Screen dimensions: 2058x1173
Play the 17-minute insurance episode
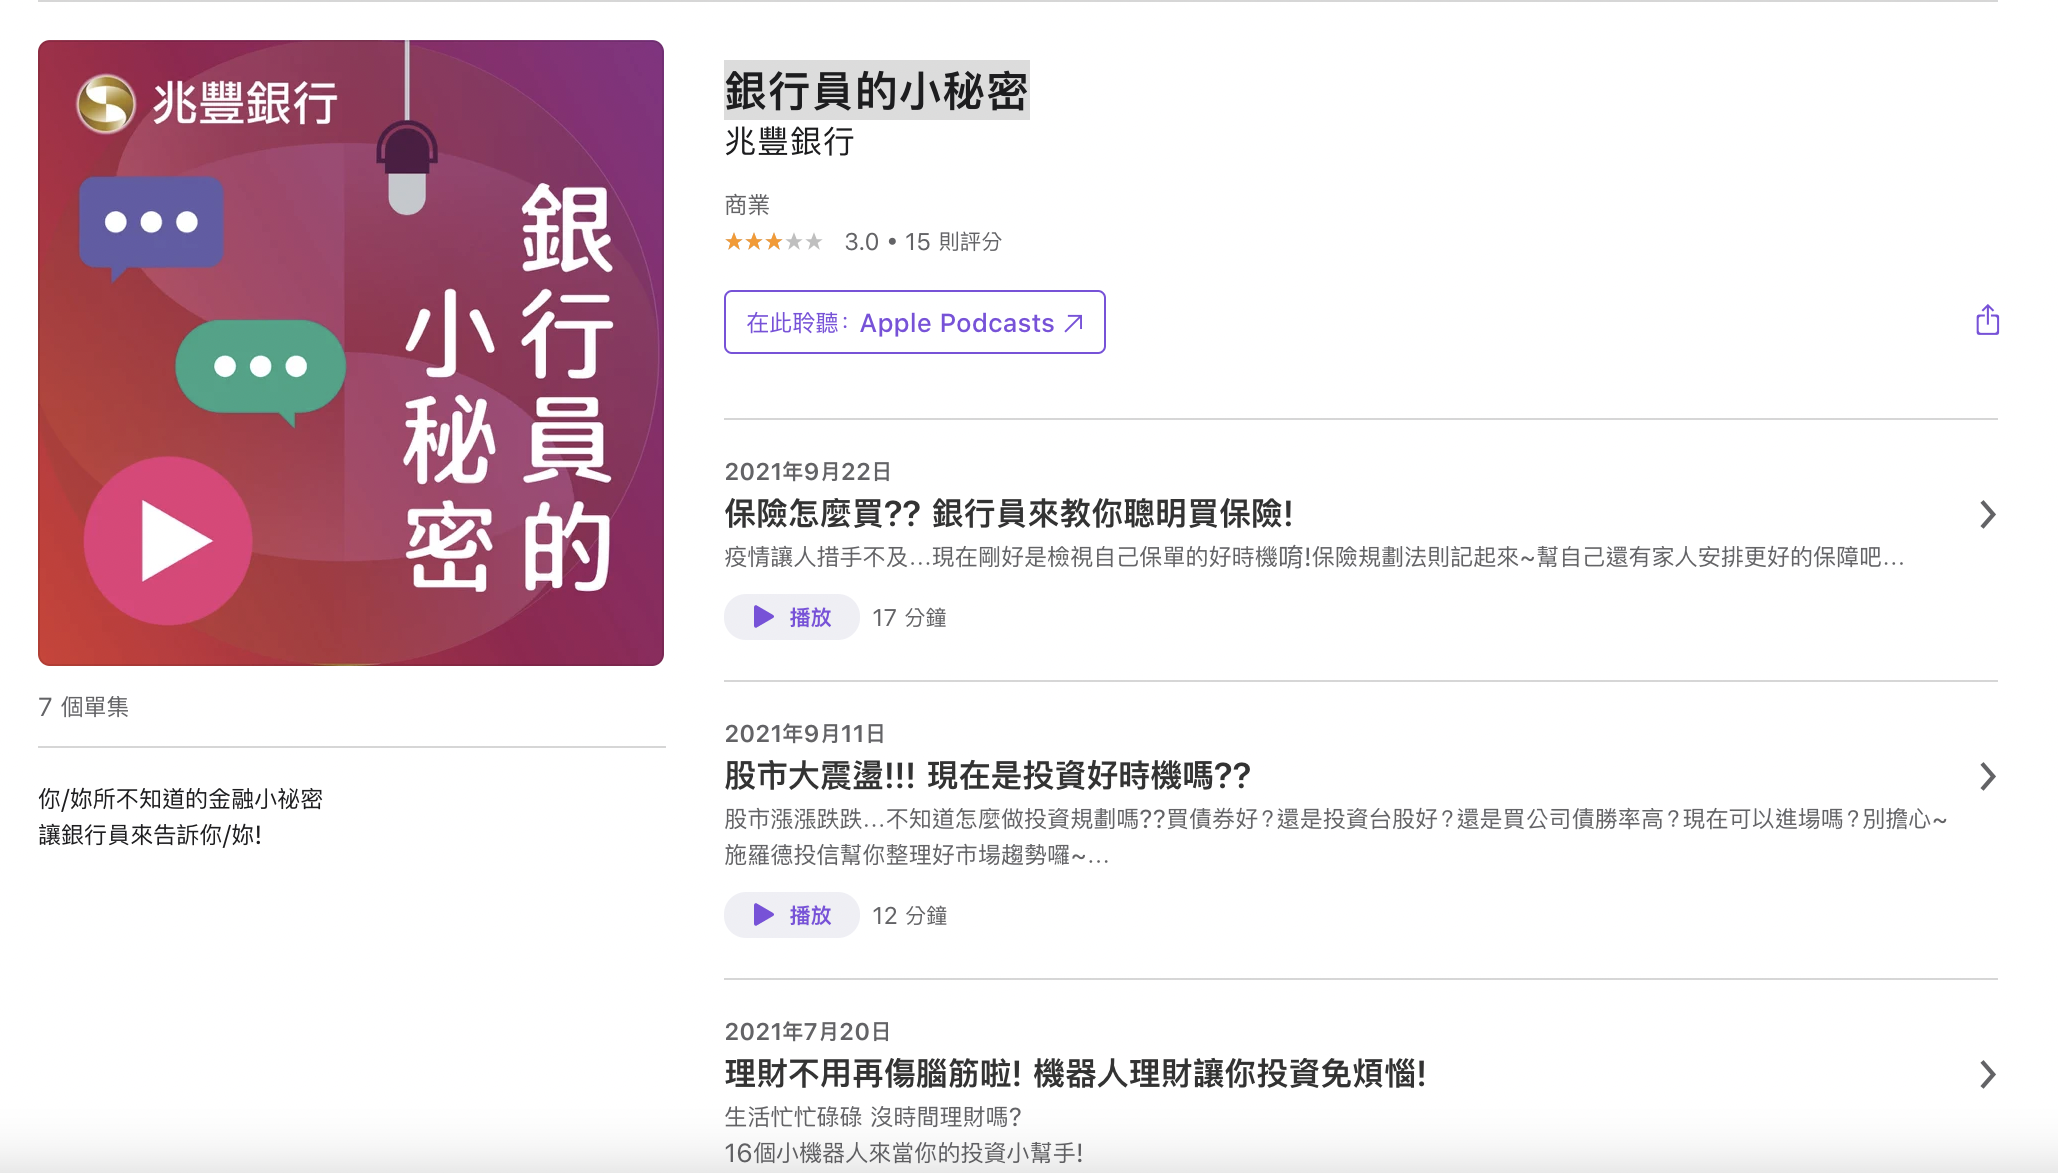(791, 617)
